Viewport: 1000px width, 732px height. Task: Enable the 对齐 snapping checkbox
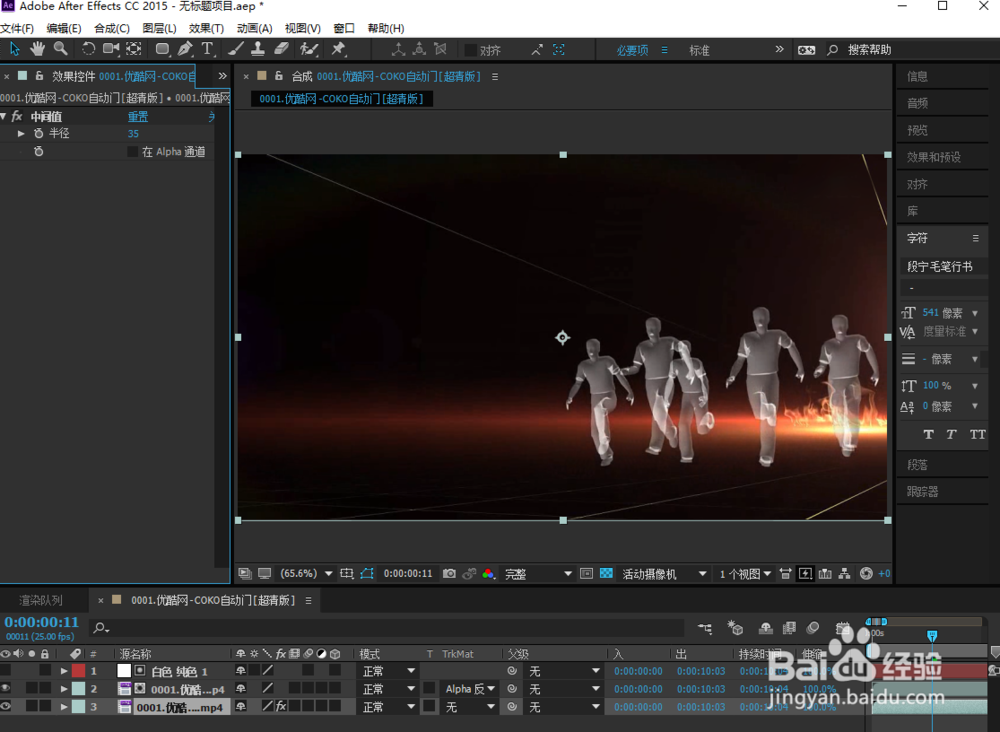click(471, 50)
